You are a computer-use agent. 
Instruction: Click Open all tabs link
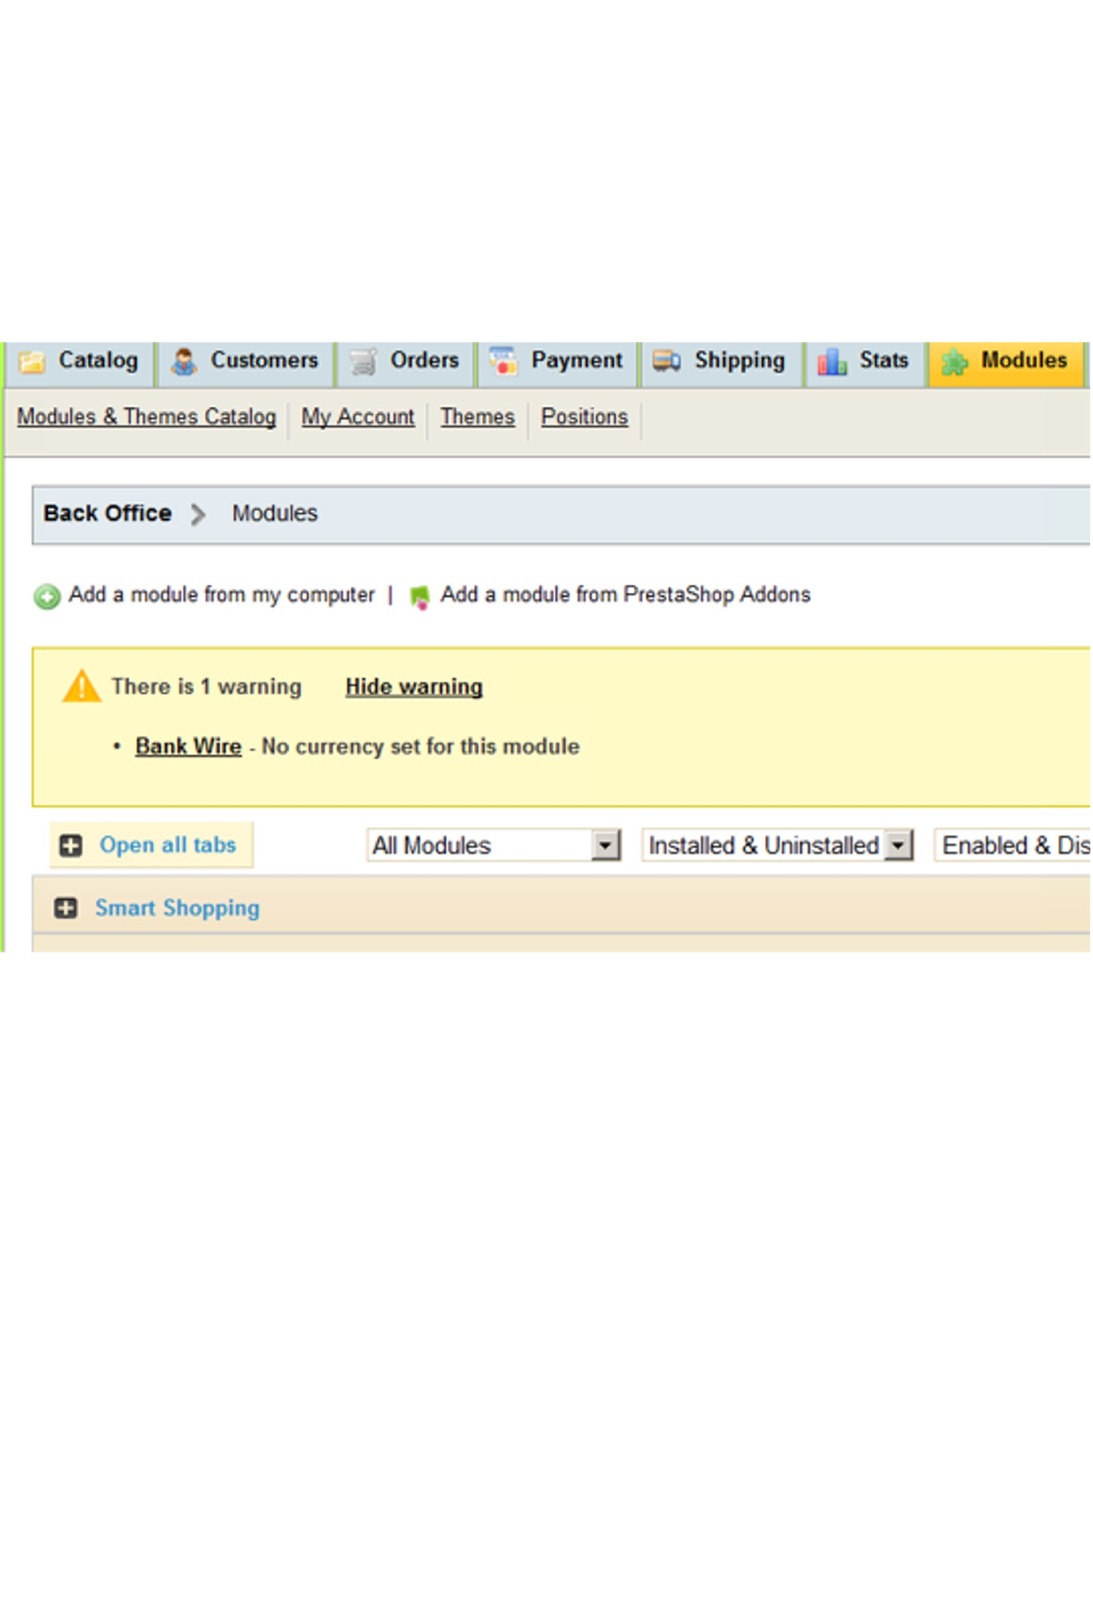click(168, 845)
